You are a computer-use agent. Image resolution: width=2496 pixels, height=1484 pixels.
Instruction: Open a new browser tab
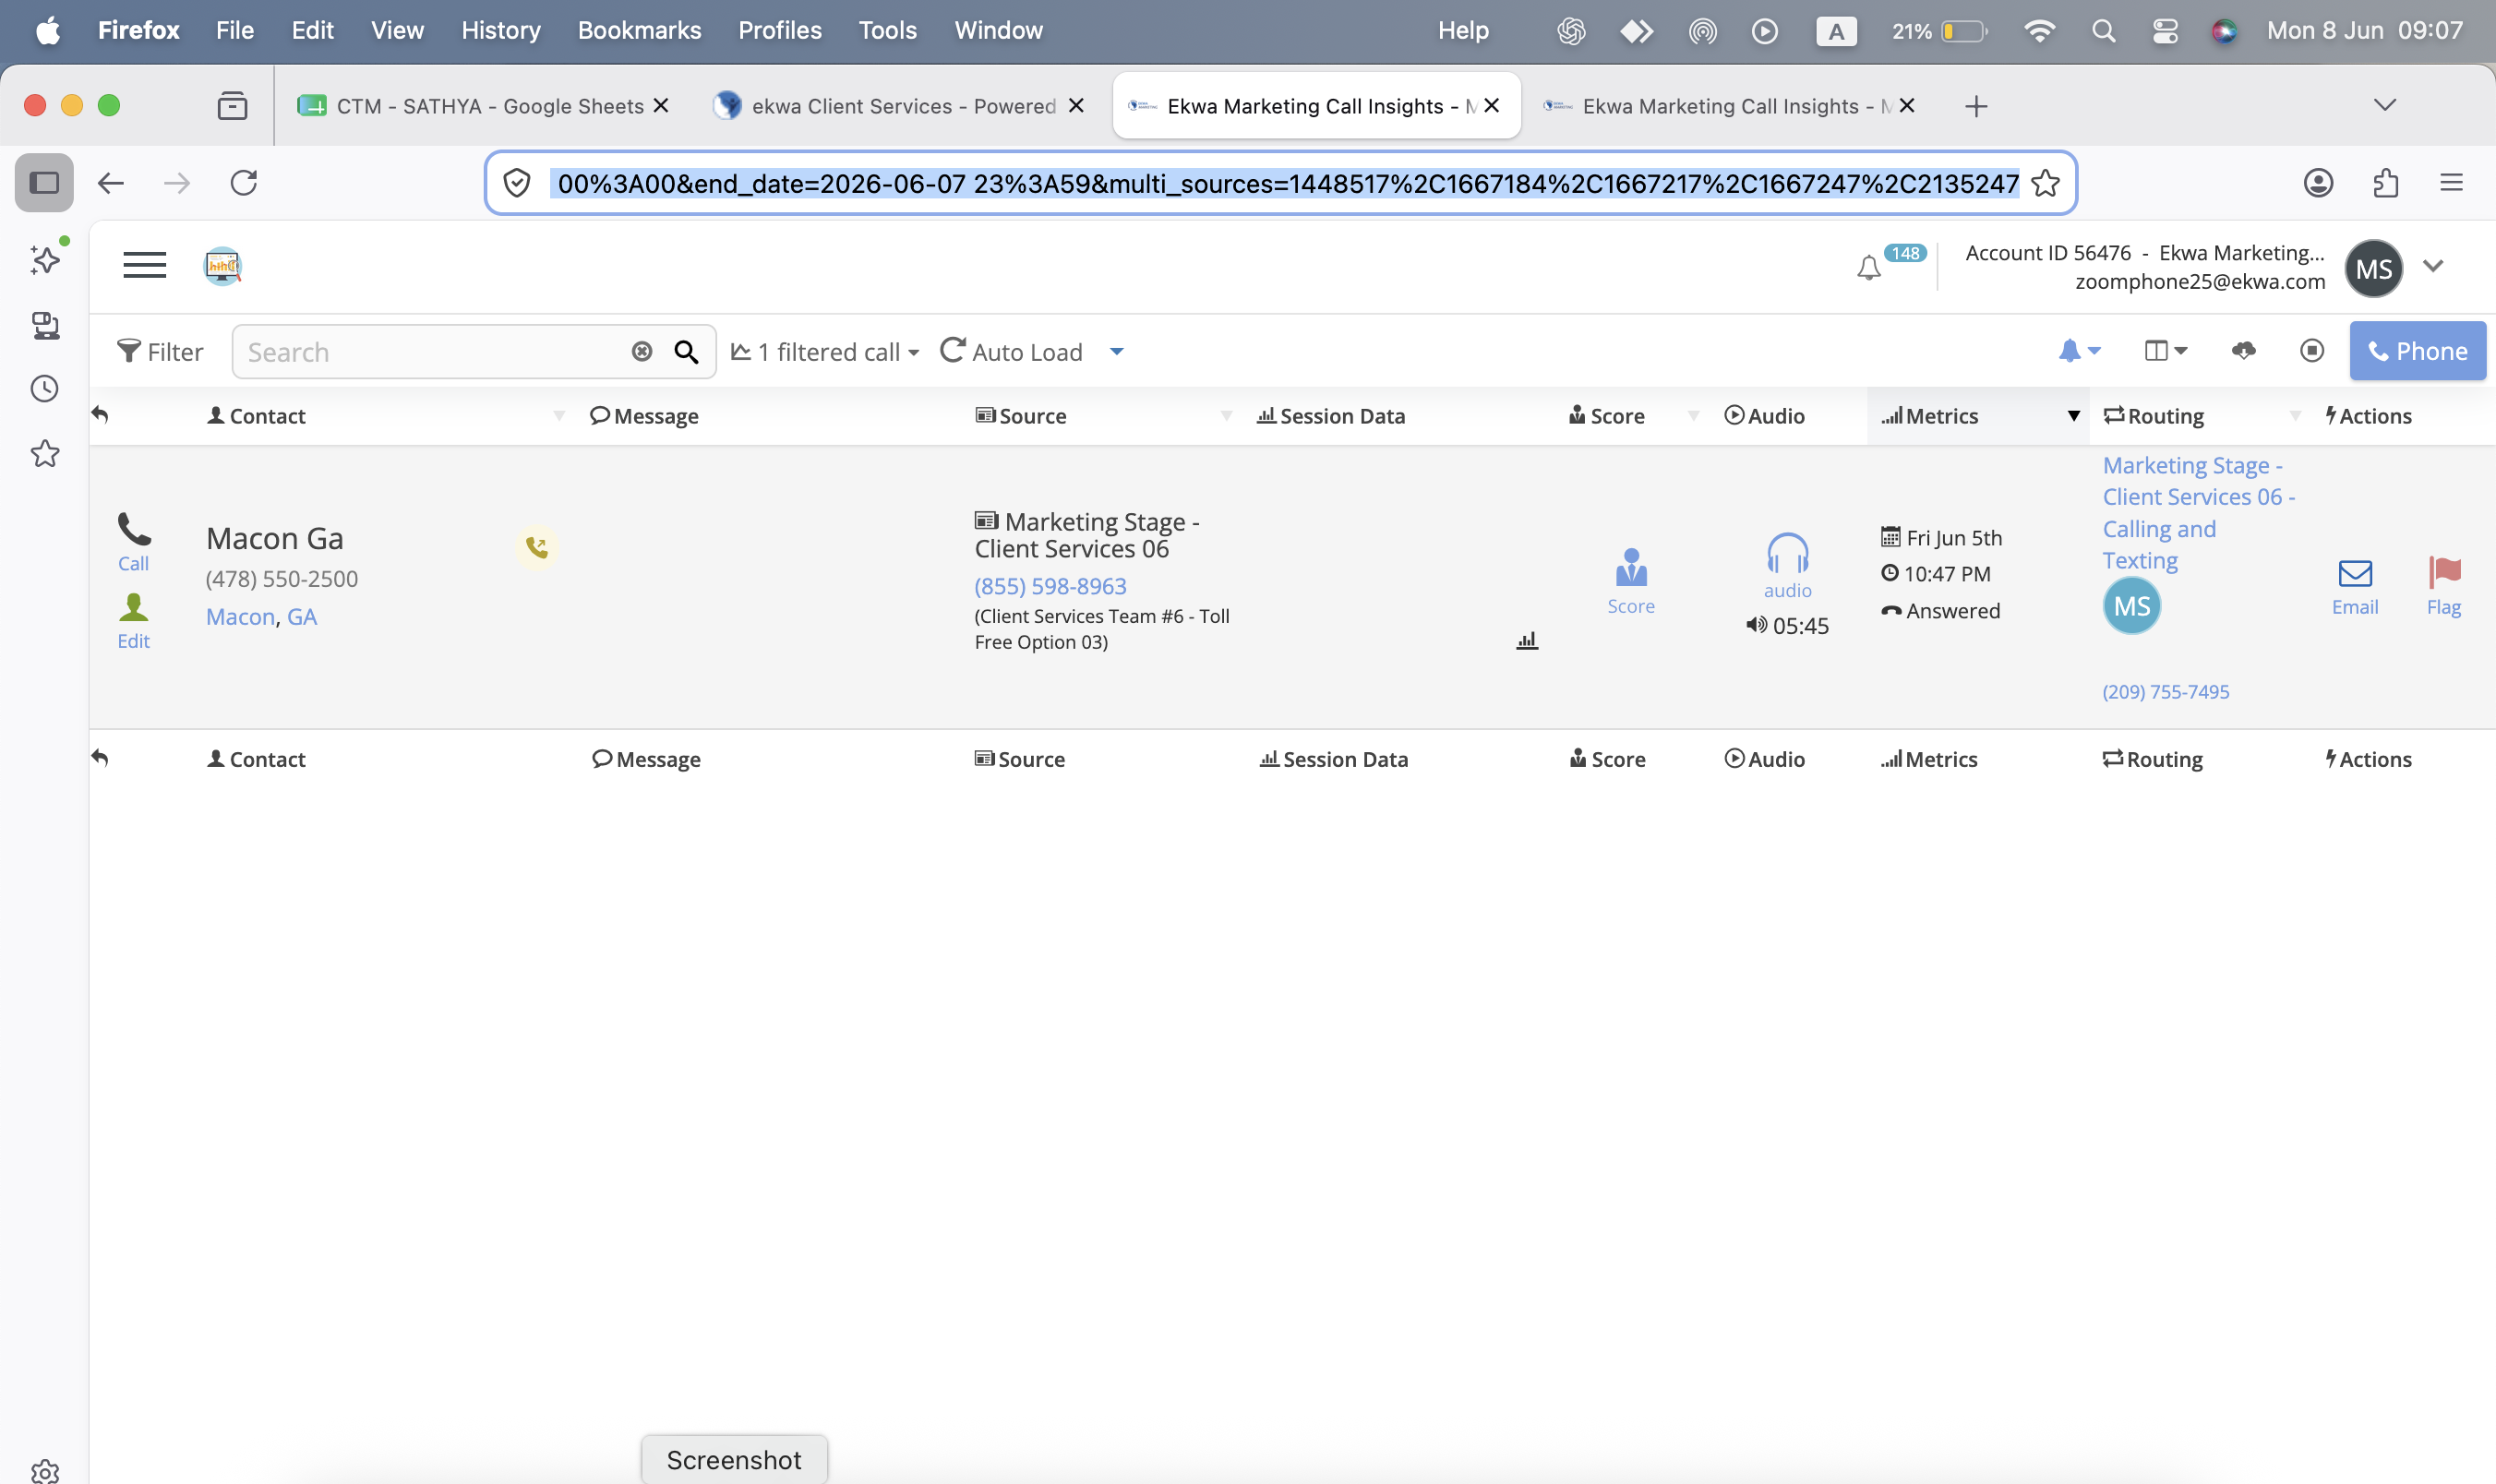tap(1976, 106)
